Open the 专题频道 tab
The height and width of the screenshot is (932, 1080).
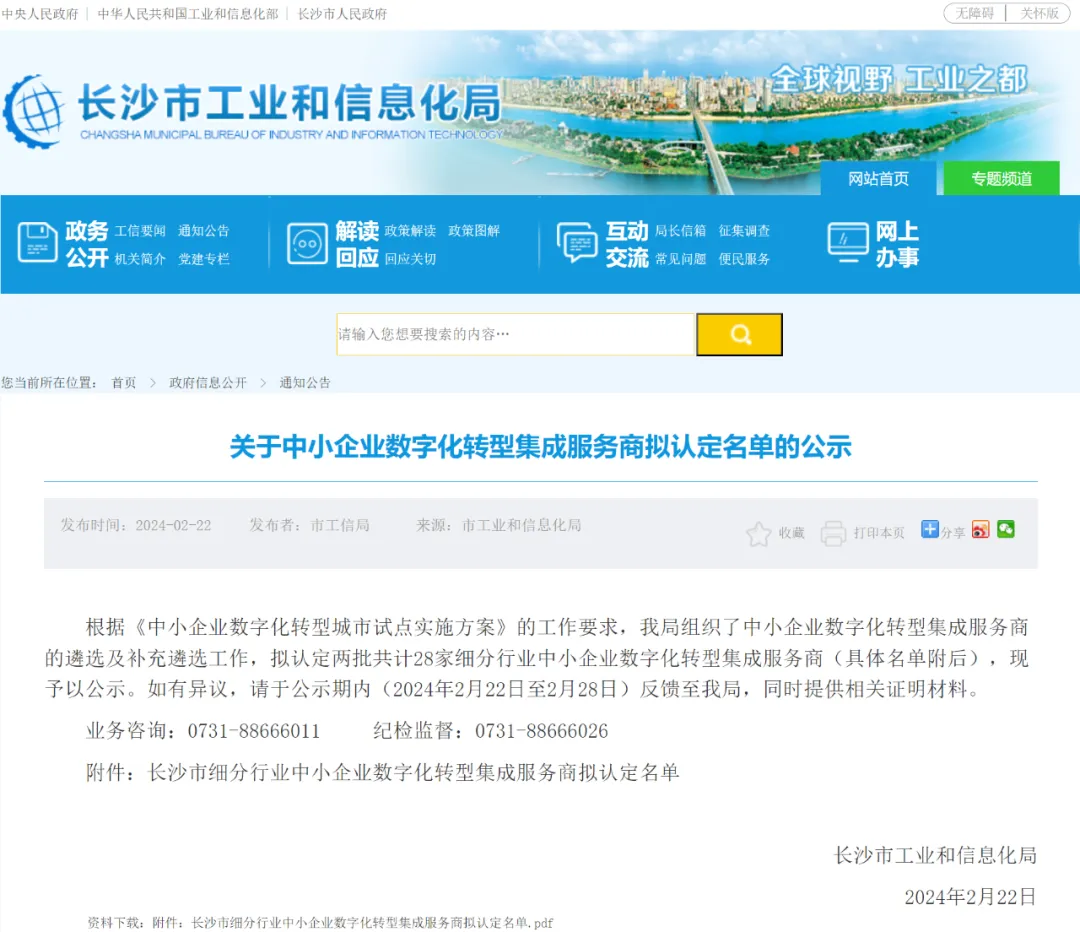tap(1001, 178)
